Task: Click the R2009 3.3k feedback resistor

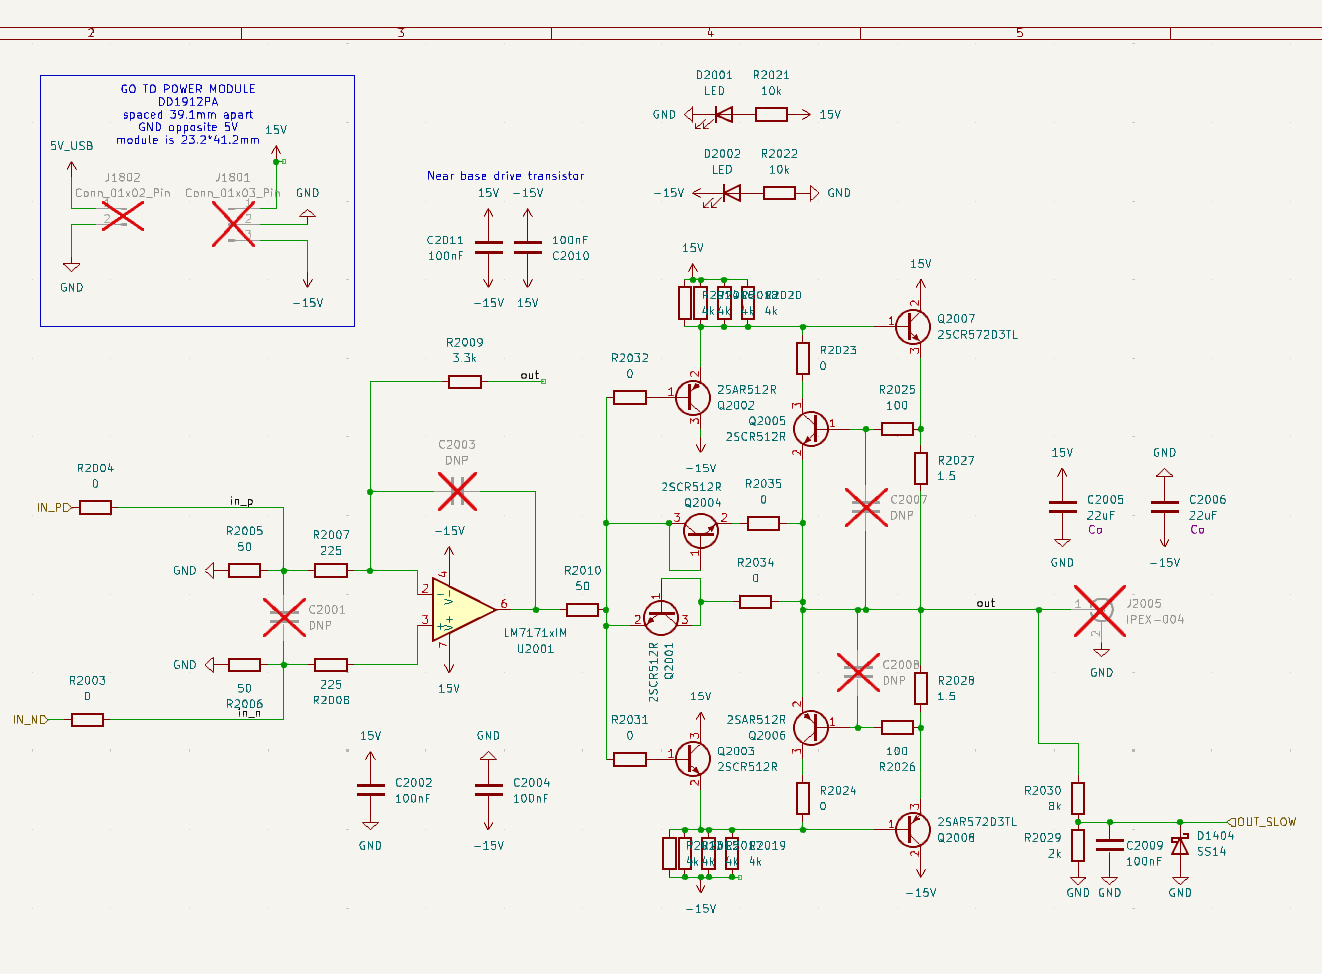Action: click(x=465, y=381)
